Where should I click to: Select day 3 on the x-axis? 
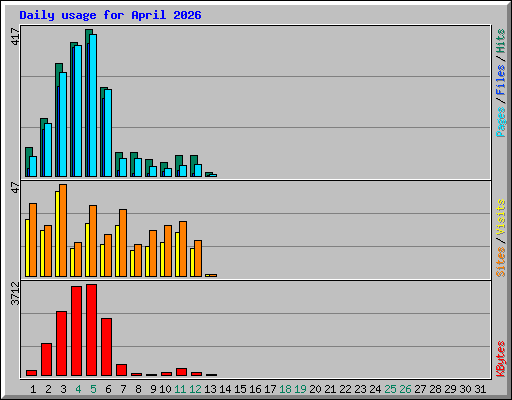[x=63, y=389]
